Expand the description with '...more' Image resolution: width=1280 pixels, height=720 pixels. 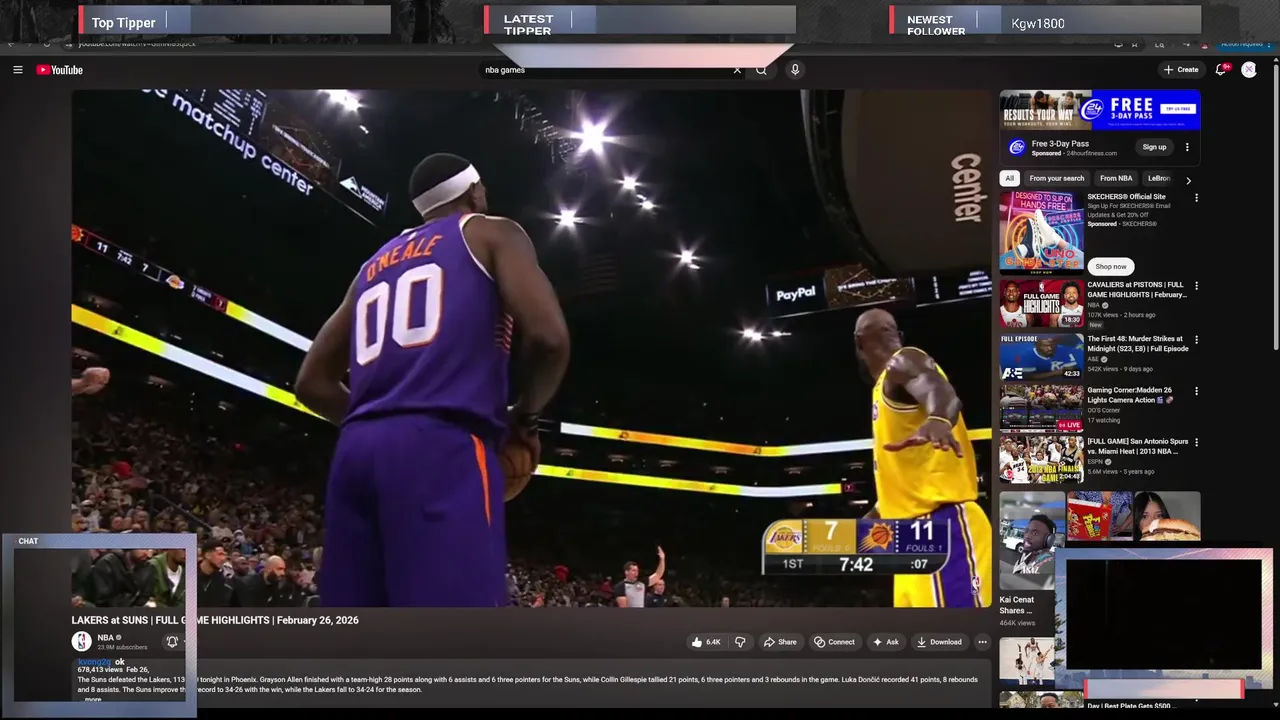(x=91, y=699)
